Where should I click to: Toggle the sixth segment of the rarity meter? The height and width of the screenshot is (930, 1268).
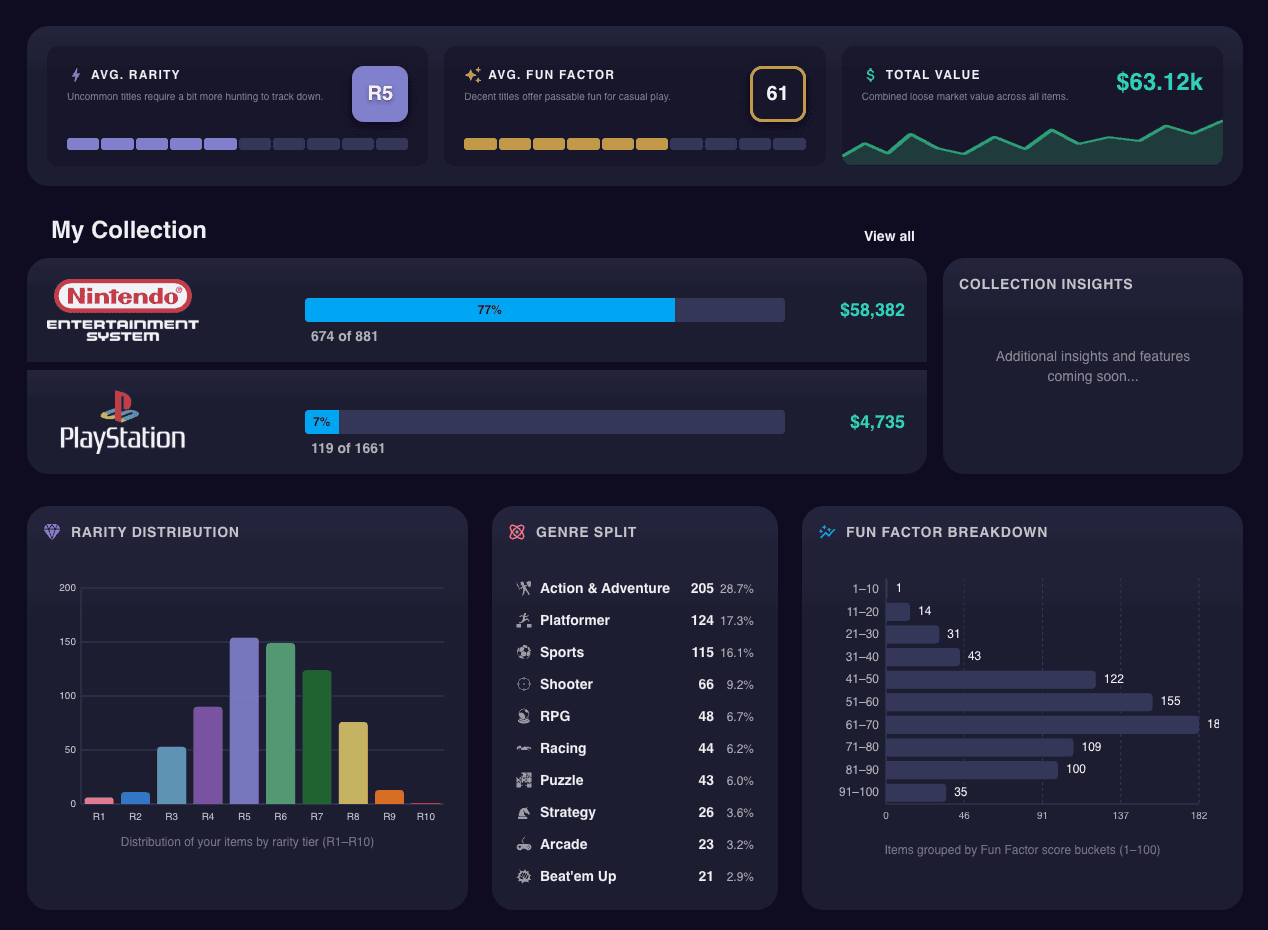(x=254, y=144)
